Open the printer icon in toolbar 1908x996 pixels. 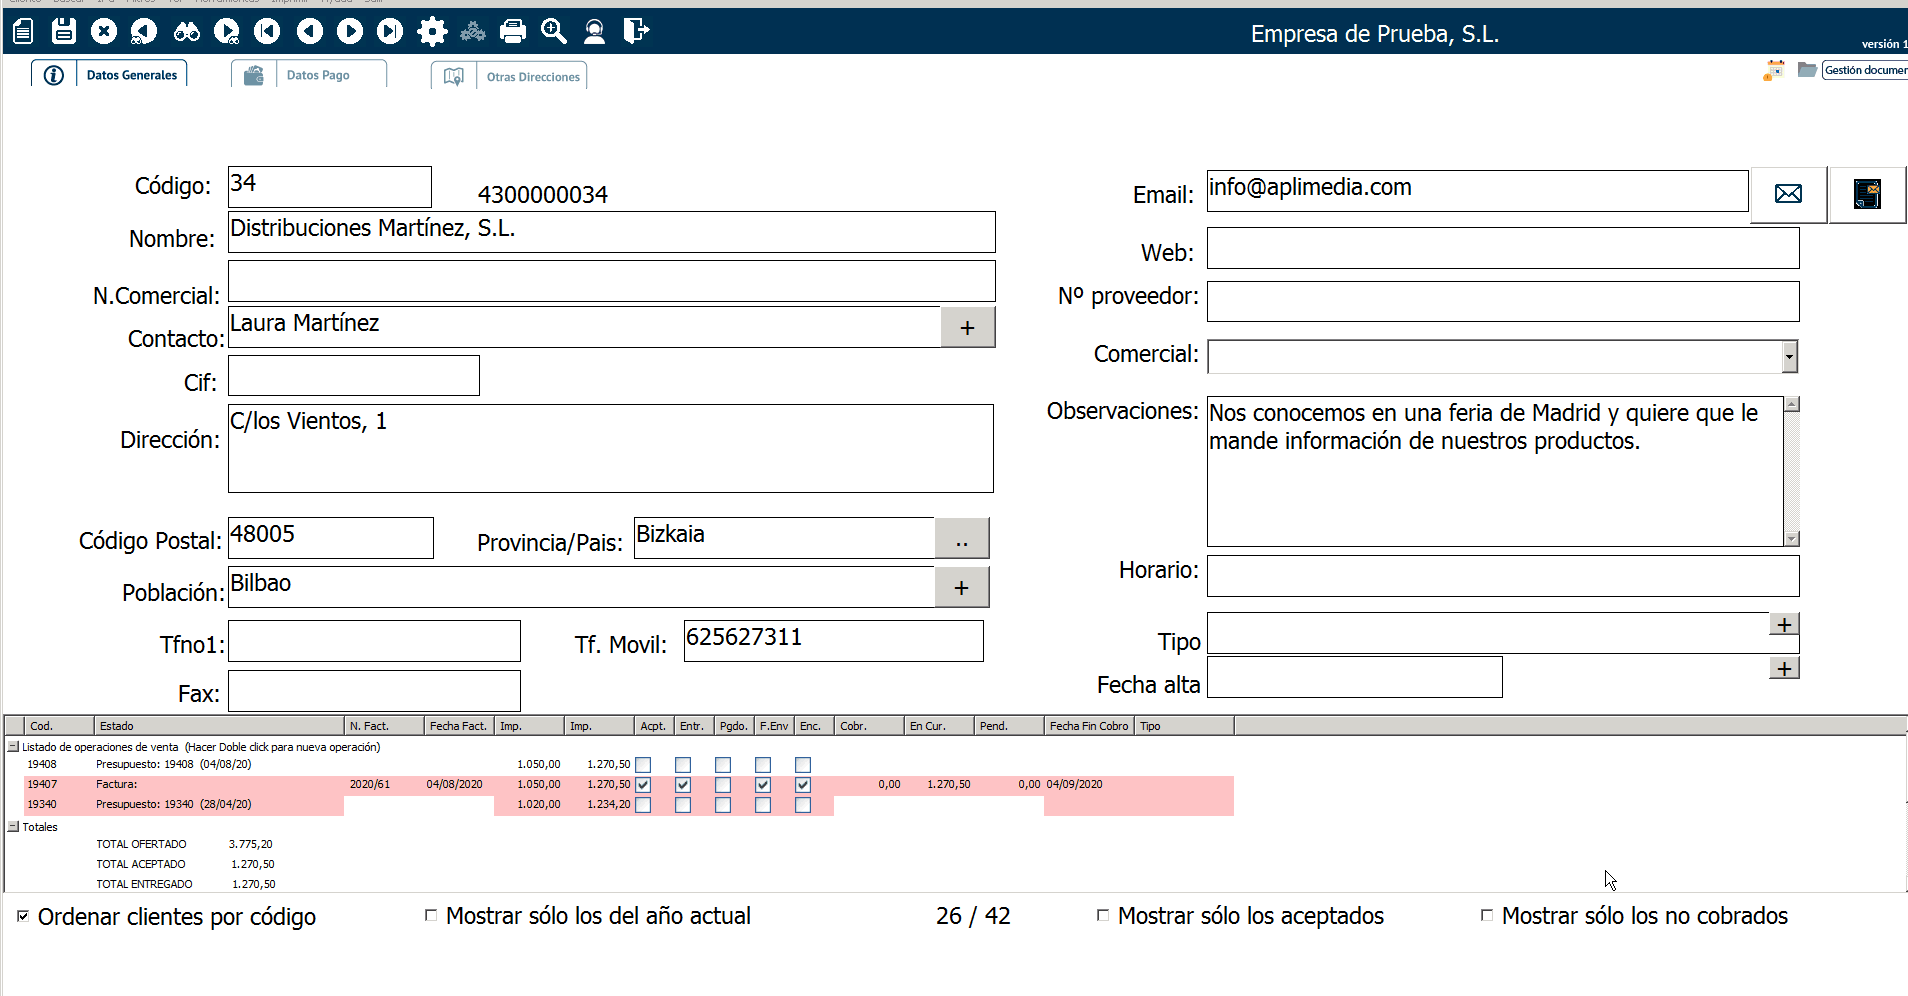click(x=513, y=32)
